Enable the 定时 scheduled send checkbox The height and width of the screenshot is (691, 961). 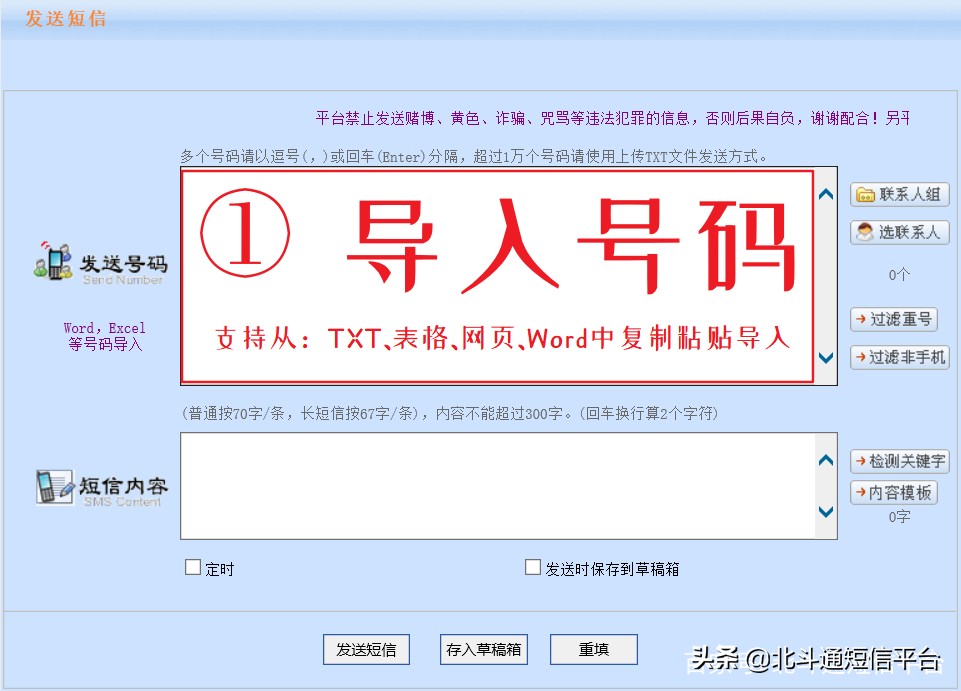191,567
